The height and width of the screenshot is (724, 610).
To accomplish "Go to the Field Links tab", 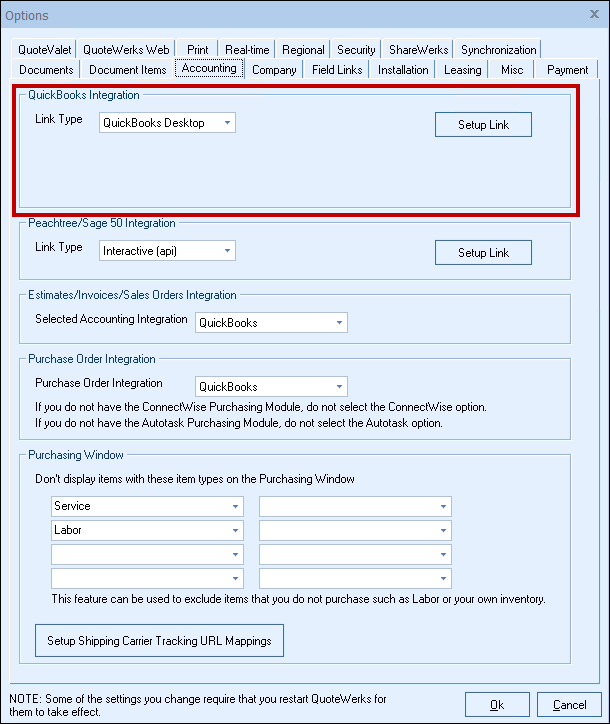I will point(337,70).
